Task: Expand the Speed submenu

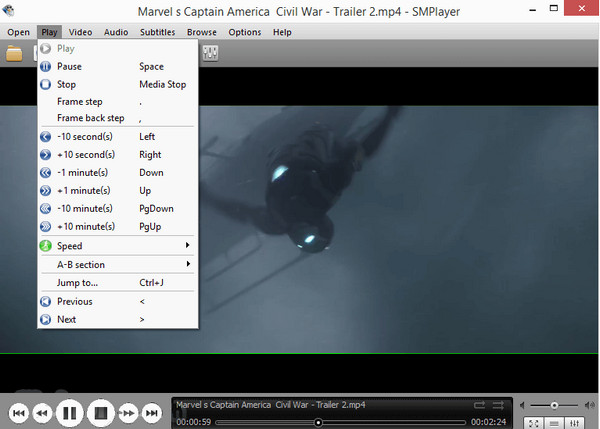Action: (x=118, y=246)
